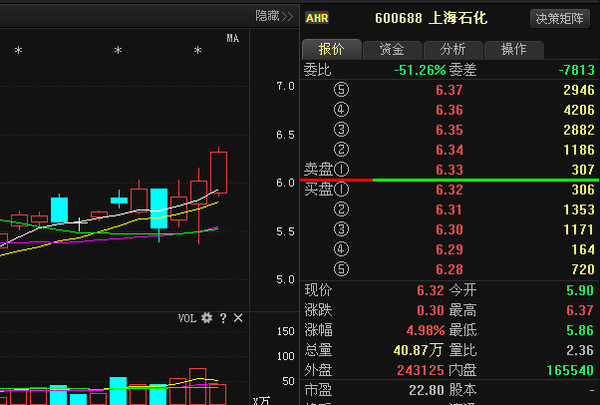600x405 pixels.
Task: Switch to the 资金 tab
Action: [x=392, y=50]
